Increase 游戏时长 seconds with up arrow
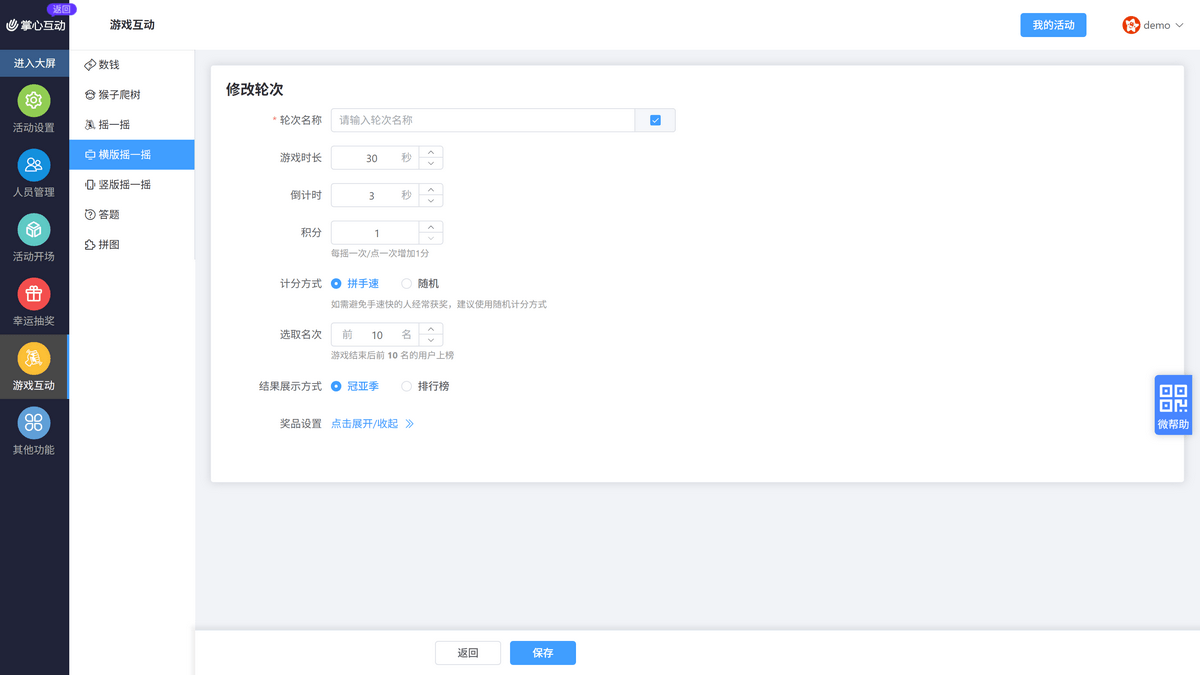This screenshot has width=1200, height=675. pyautogui.click(x=431, y=152)
